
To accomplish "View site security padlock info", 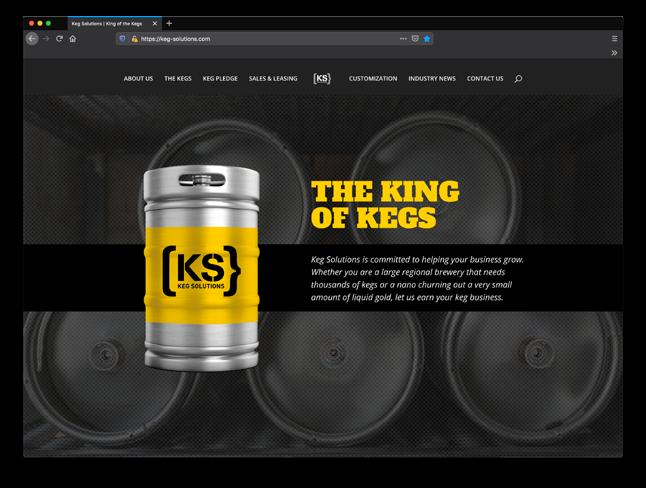I will pos(134,39).
